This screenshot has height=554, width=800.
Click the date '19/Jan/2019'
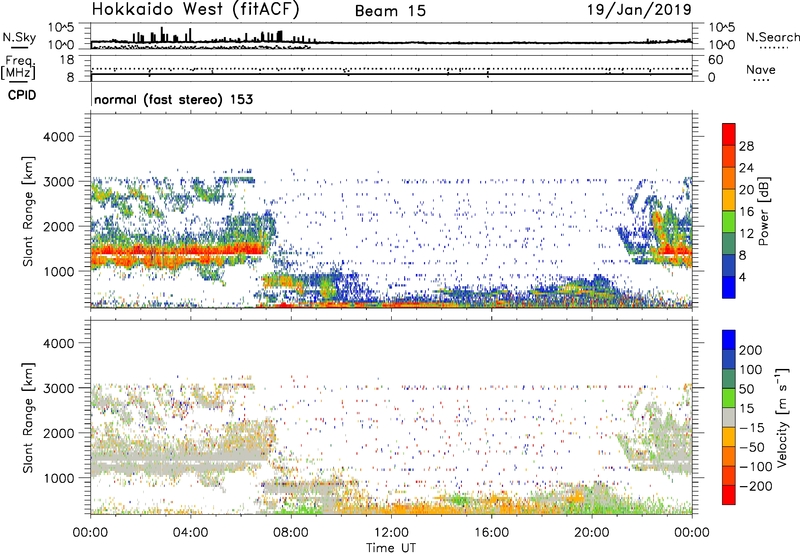click(x=639, y=9)
